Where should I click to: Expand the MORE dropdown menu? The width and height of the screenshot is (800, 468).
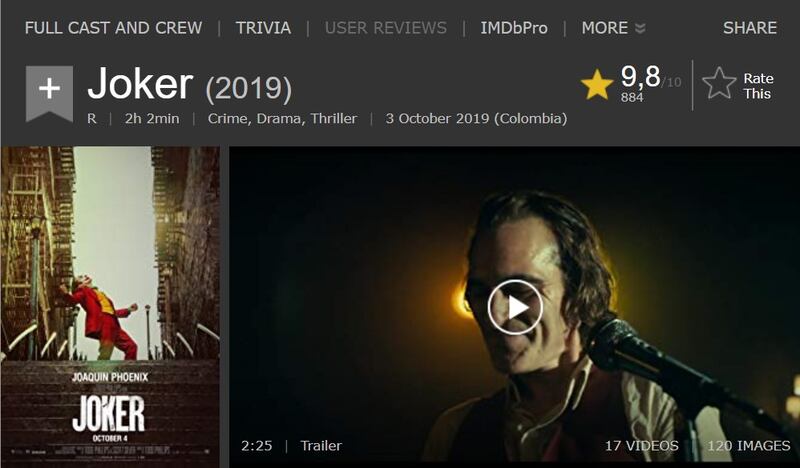pos(613,28)
